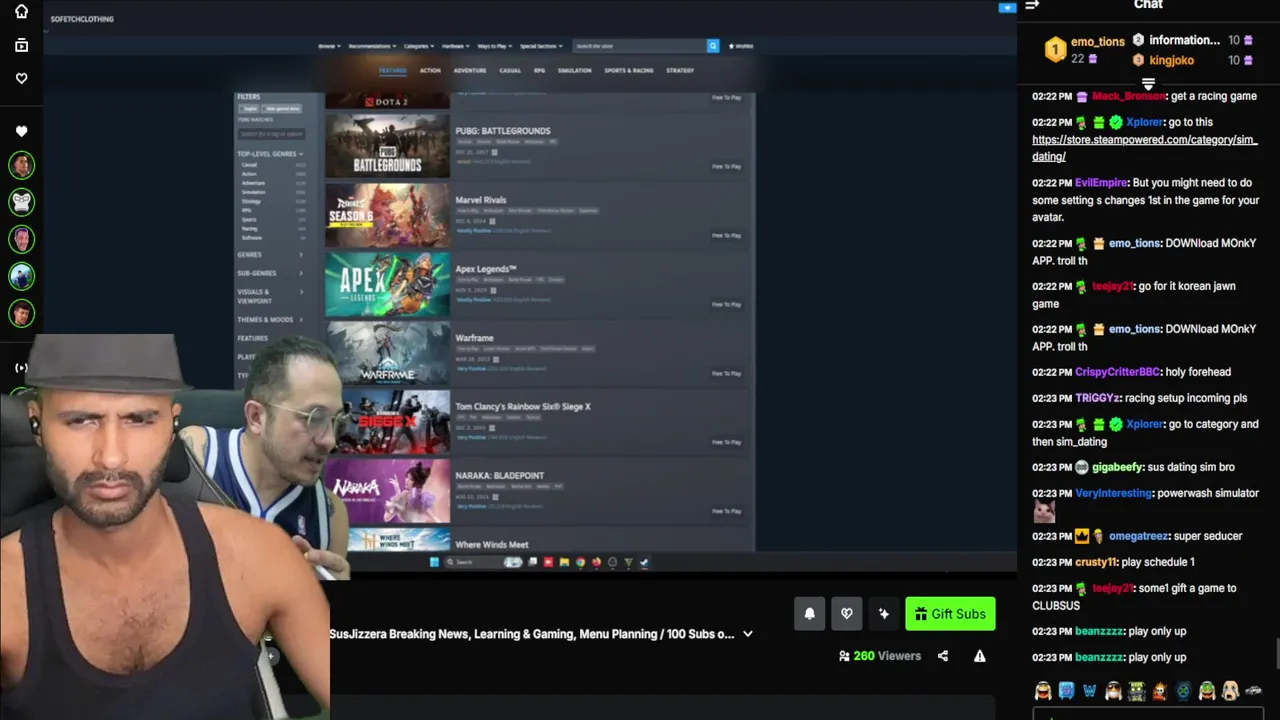Open the Special Sections dropdown
The width and height of the screenshot is (1280, 720).
click(541, 46)
